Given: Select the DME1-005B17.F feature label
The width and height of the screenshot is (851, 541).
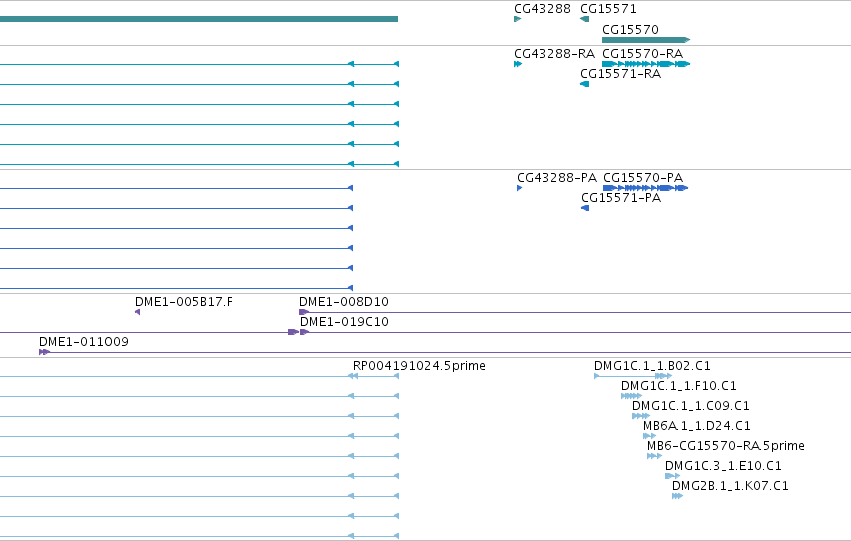Looking at the screenshot, I should point(184,302).
